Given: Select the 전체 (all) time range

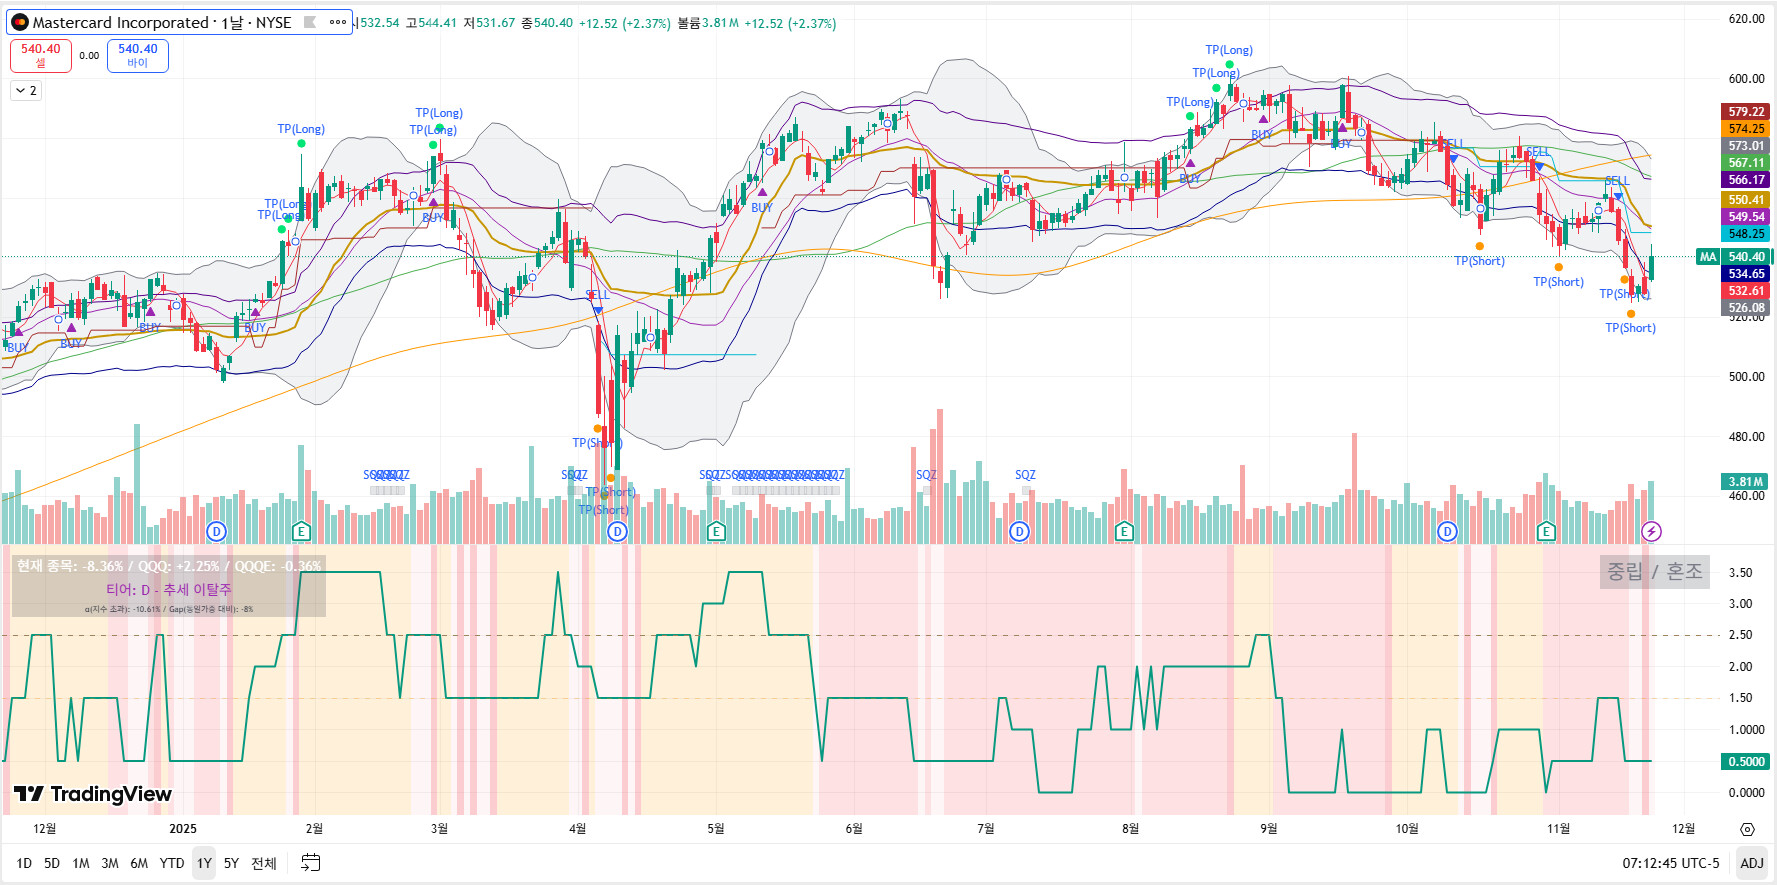Looking at the screenshot, I should (264, 863).
